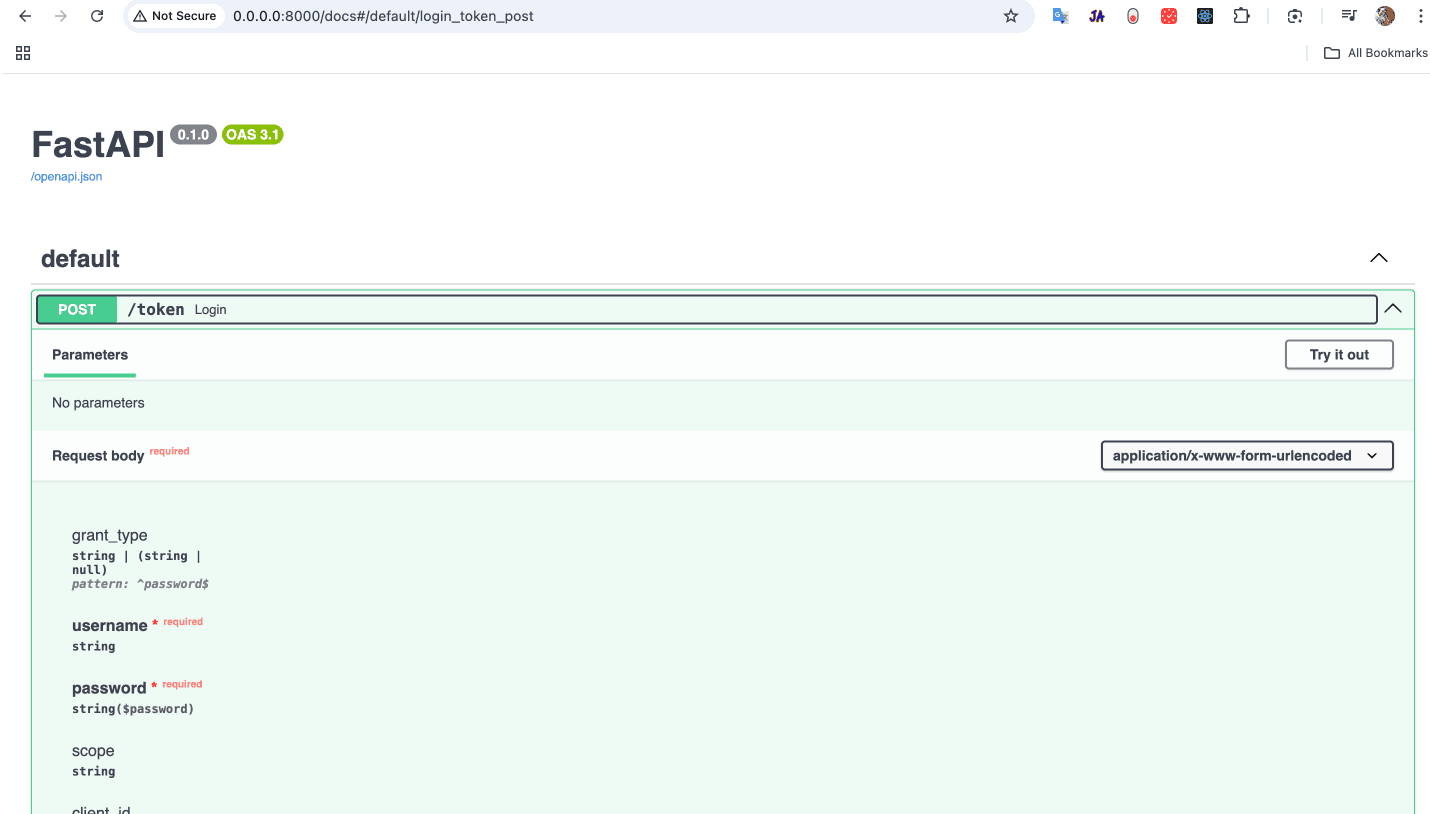1430x814 pixels.
Task: Click the chevron beside POST /token
Action: (1393, 310)
